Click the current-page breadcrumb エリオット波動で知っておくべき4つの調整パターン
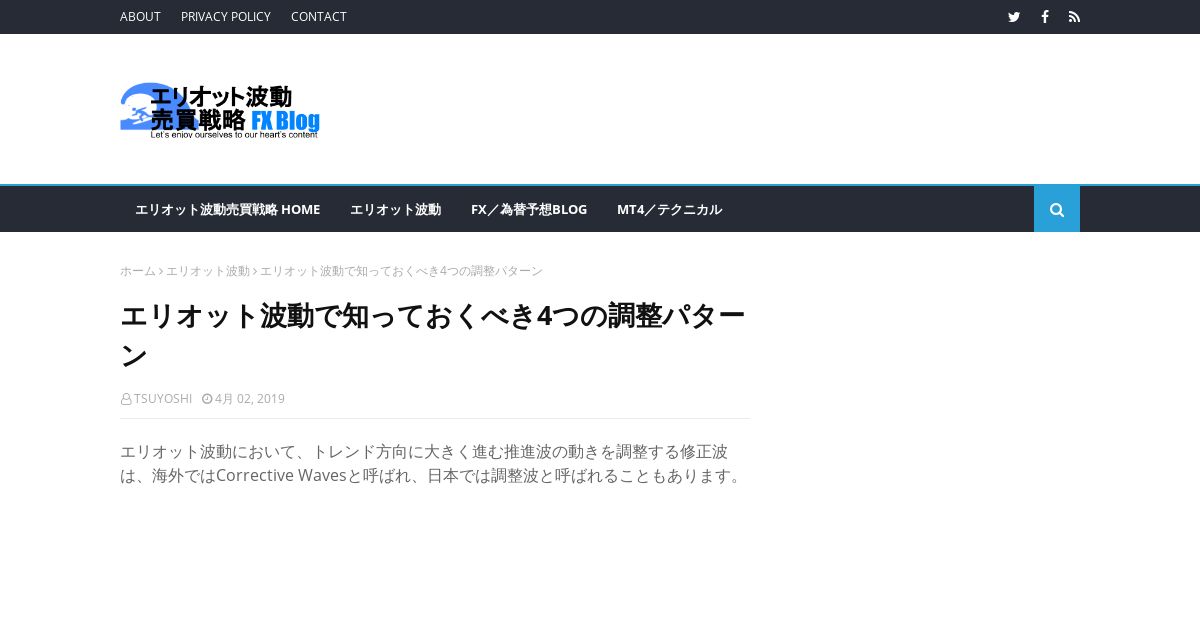The height and width of the screenshot is (630, 1200). pos(401,271)
